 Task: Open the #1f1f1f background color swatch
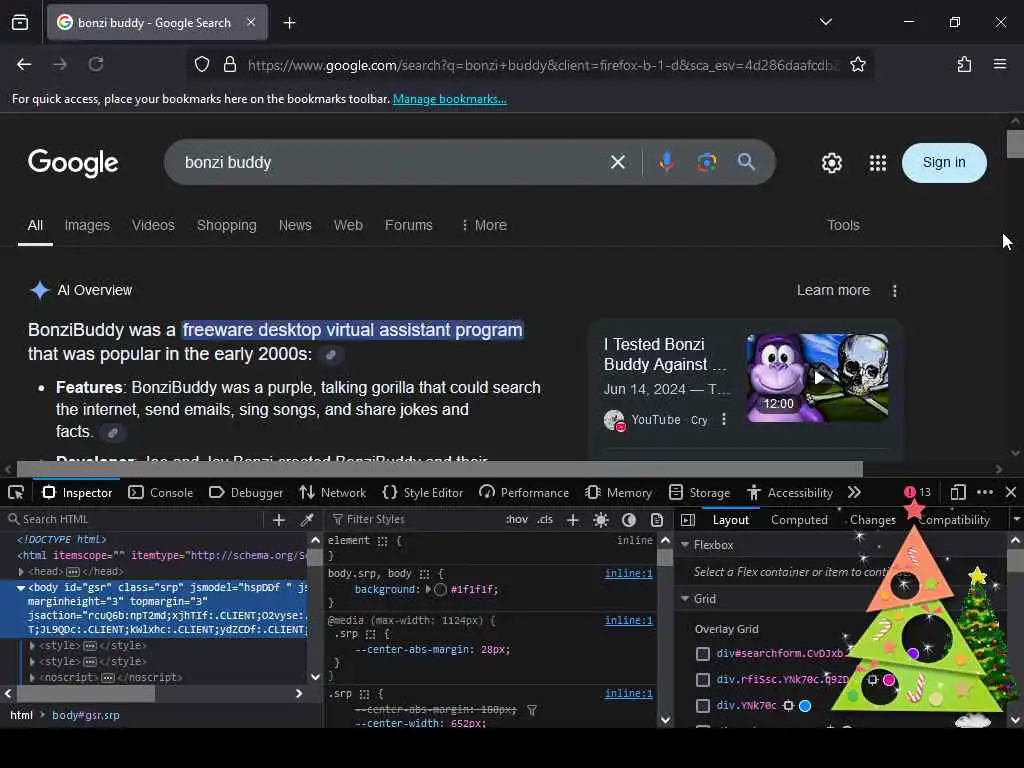tap(441, 590)
